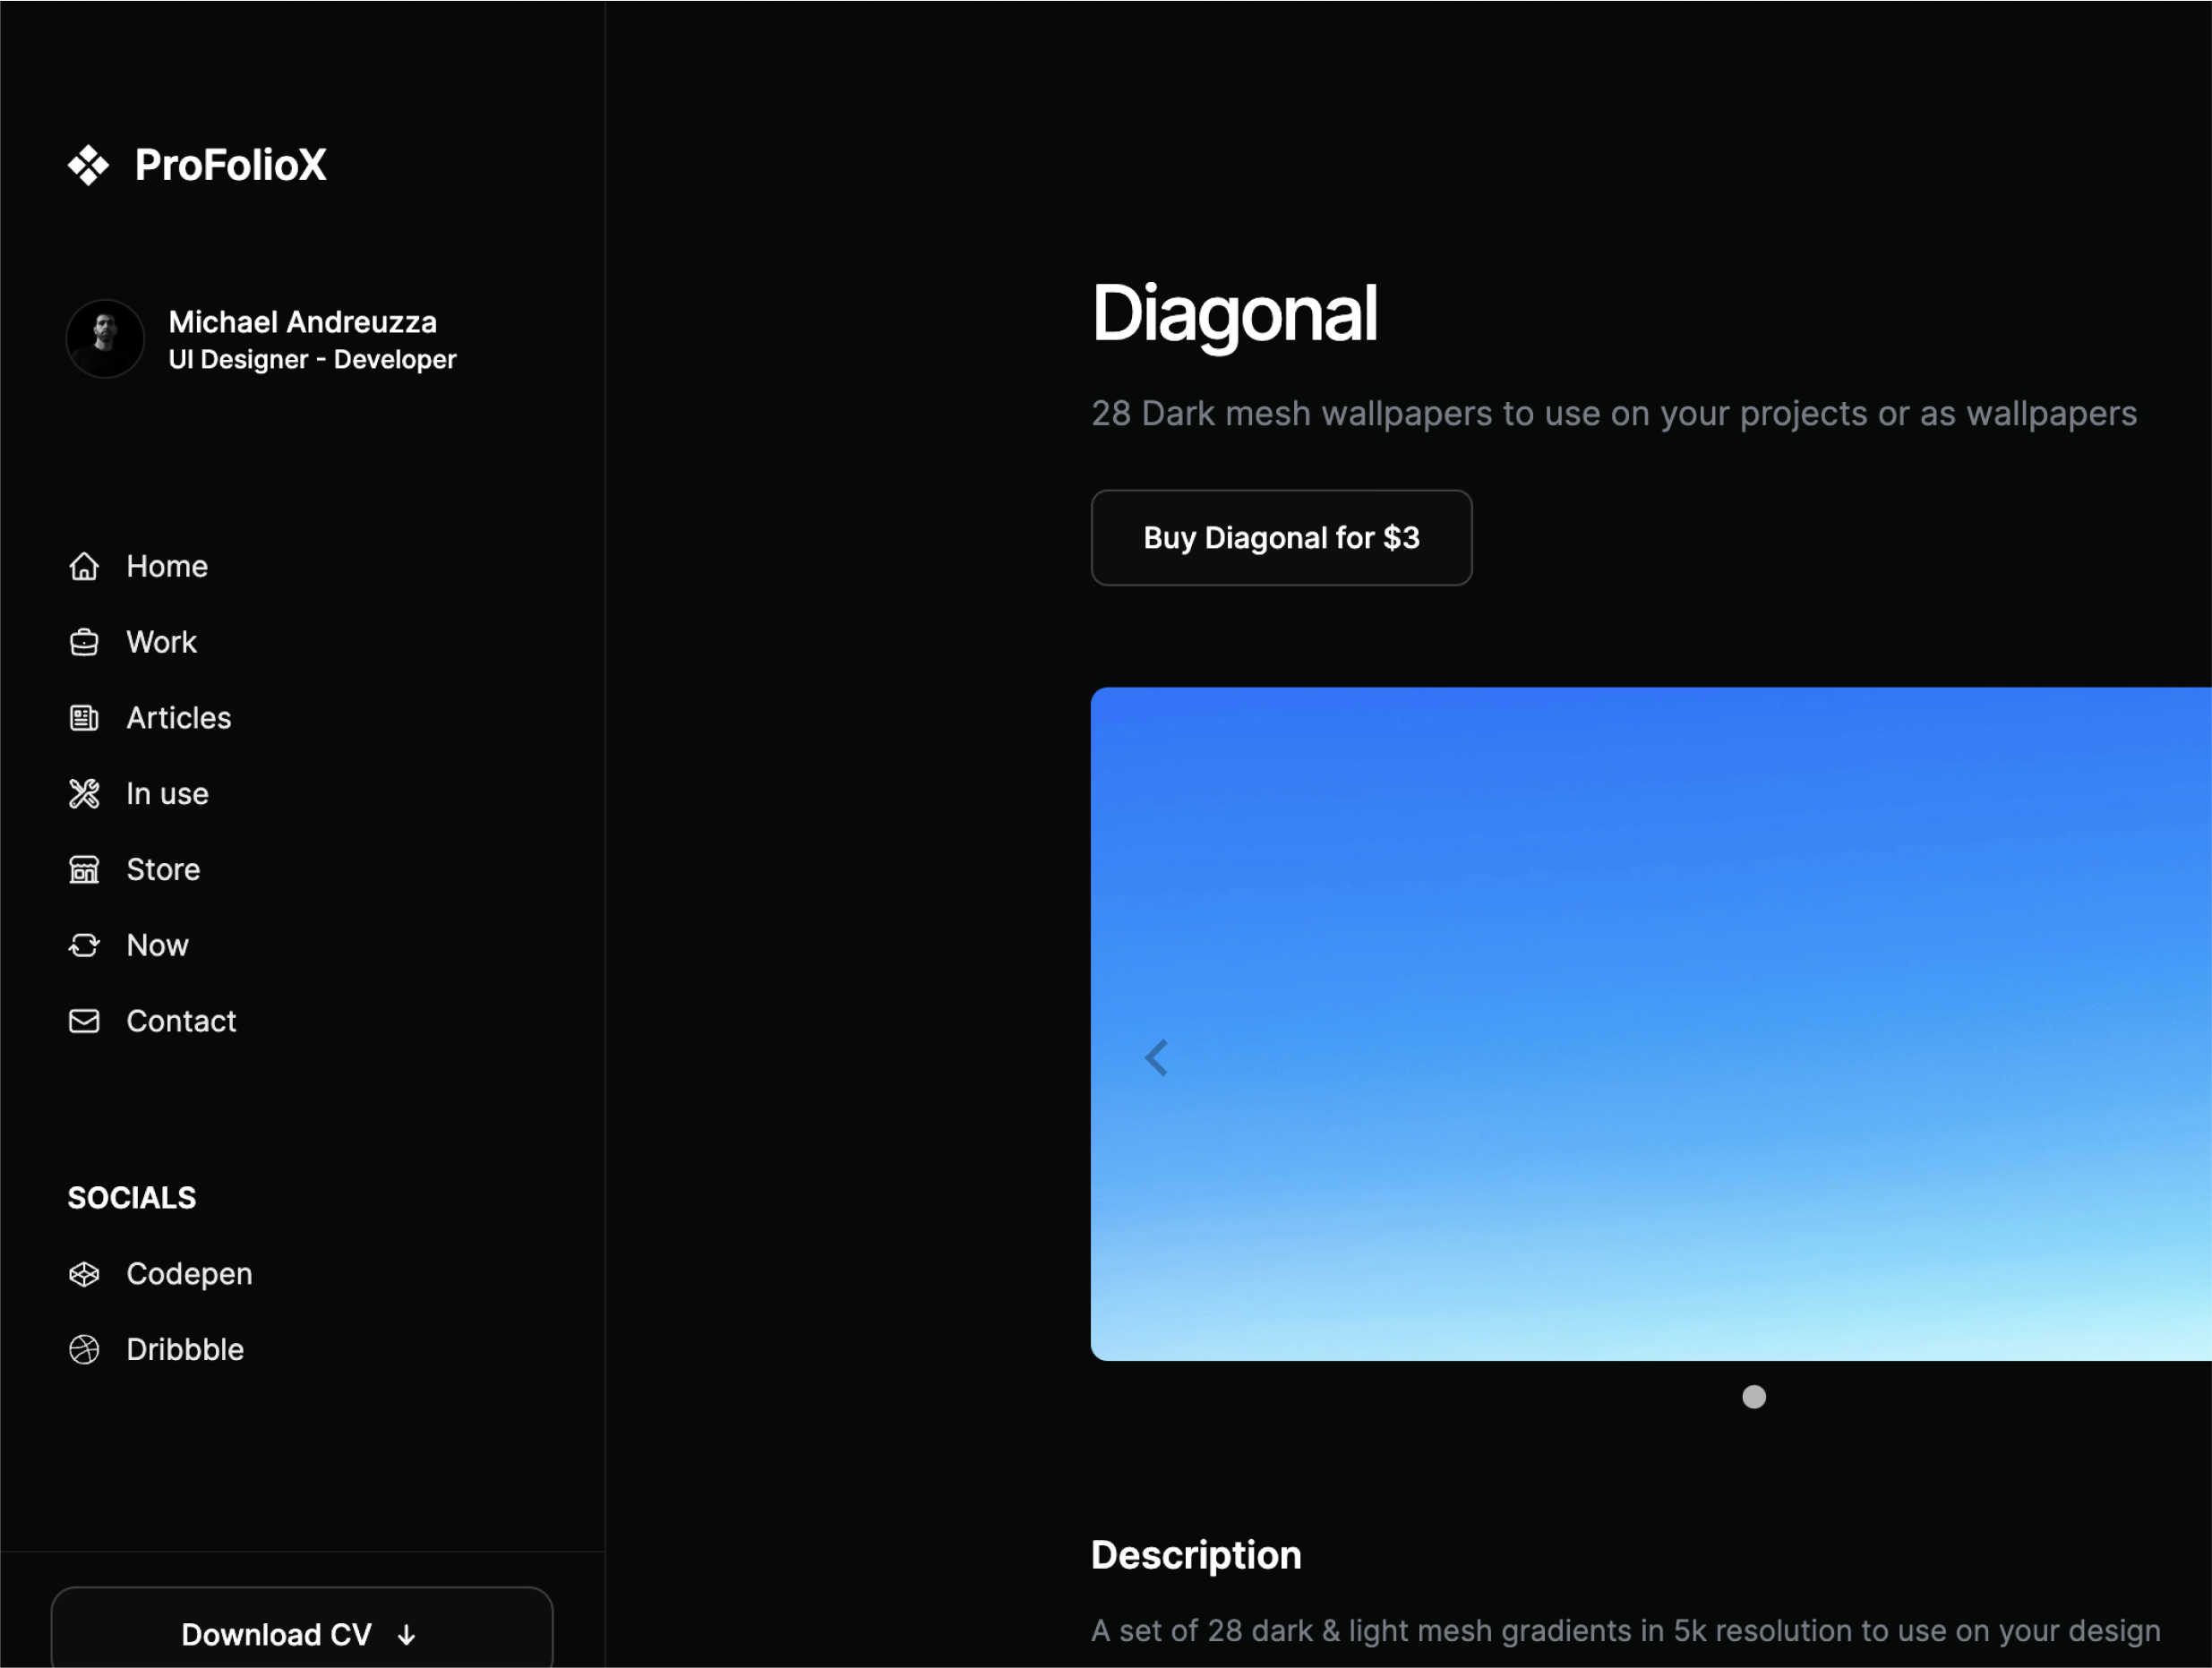Visit the Codepen social link text
This screenshot has width=2212, height=1668.
pyautogui.click(x=189, y=1275)
